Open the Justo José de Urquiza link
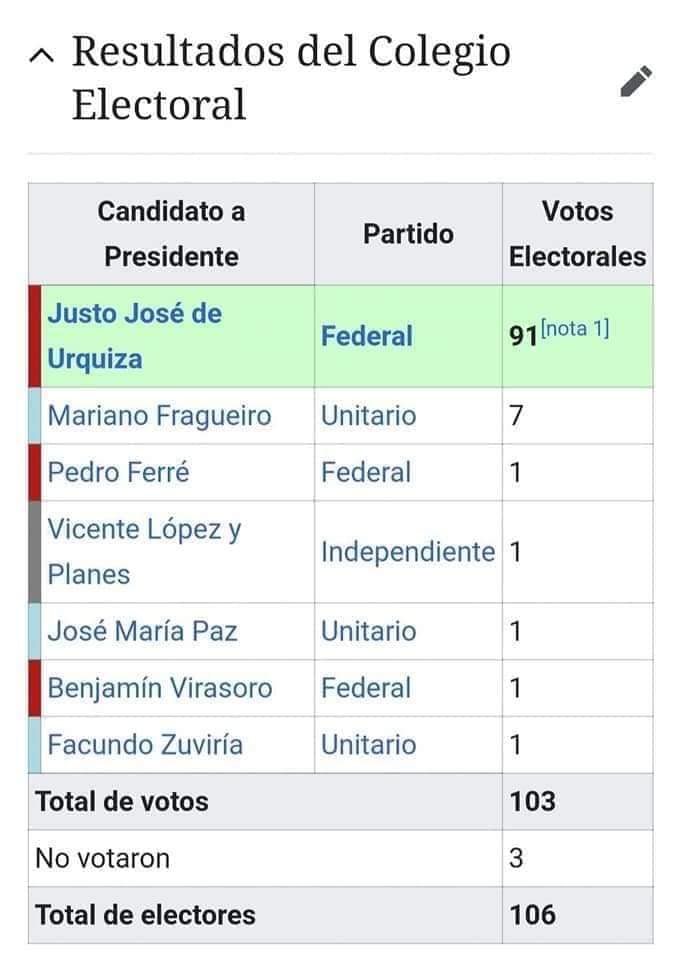This screenshot has width=681, height=960. pyautogui.click(x=135, y=336)
